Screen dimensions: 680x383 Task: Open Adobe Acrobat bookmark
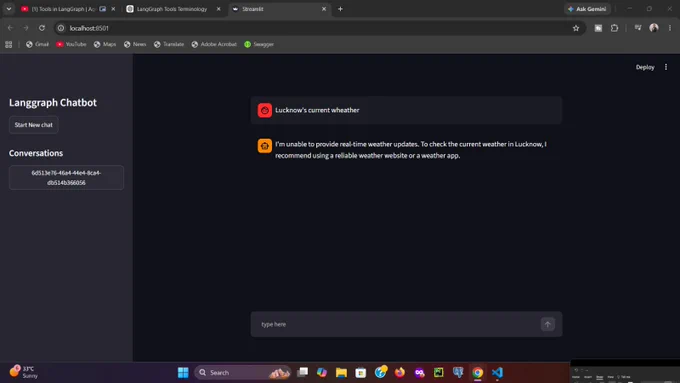click(214, 44)
